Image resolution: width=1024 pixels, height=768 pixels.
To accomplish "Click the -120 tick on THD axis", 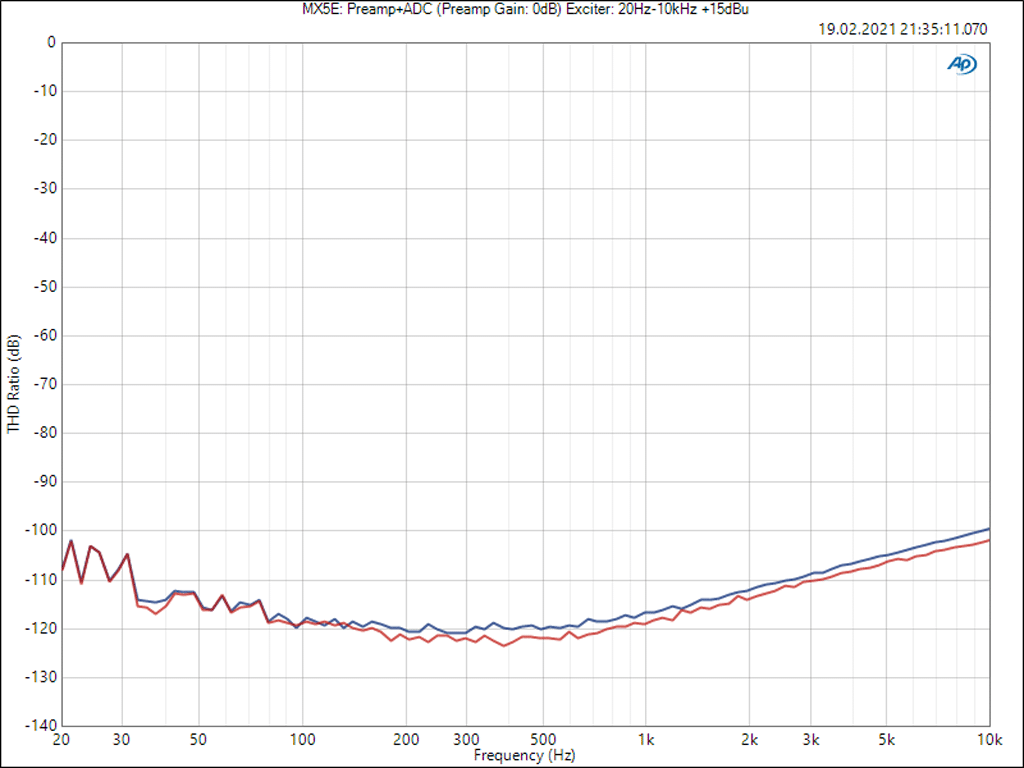I will tap(41, 628).
